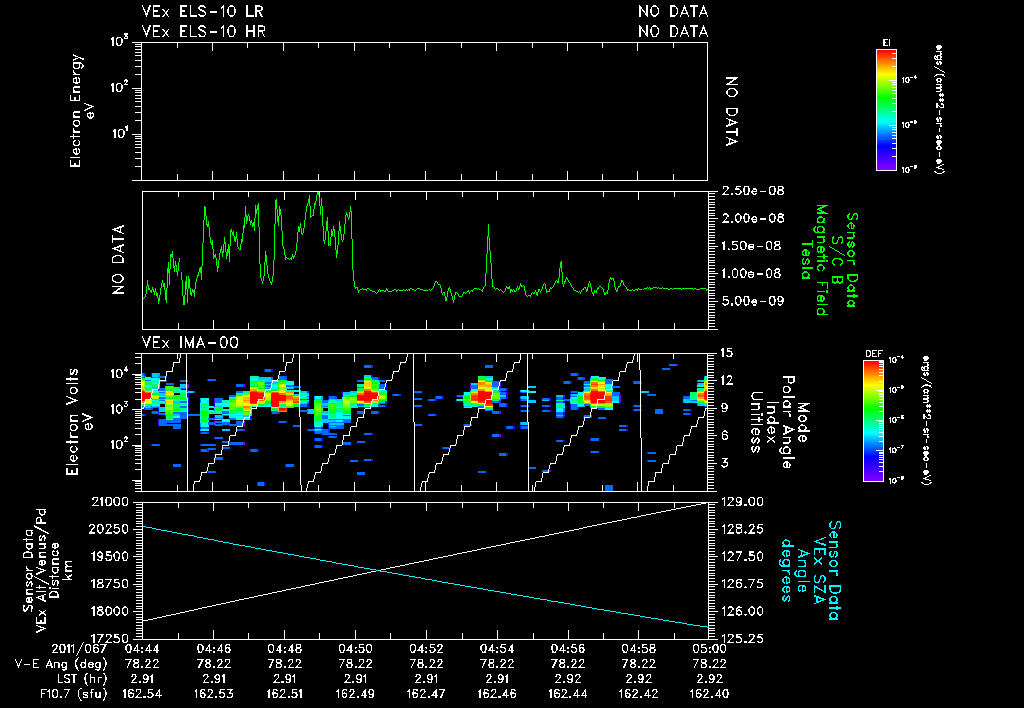Click the '04:46' time label
This screenshot has height=708, width=1024.
pyautogui.click(x=214, y=649)
